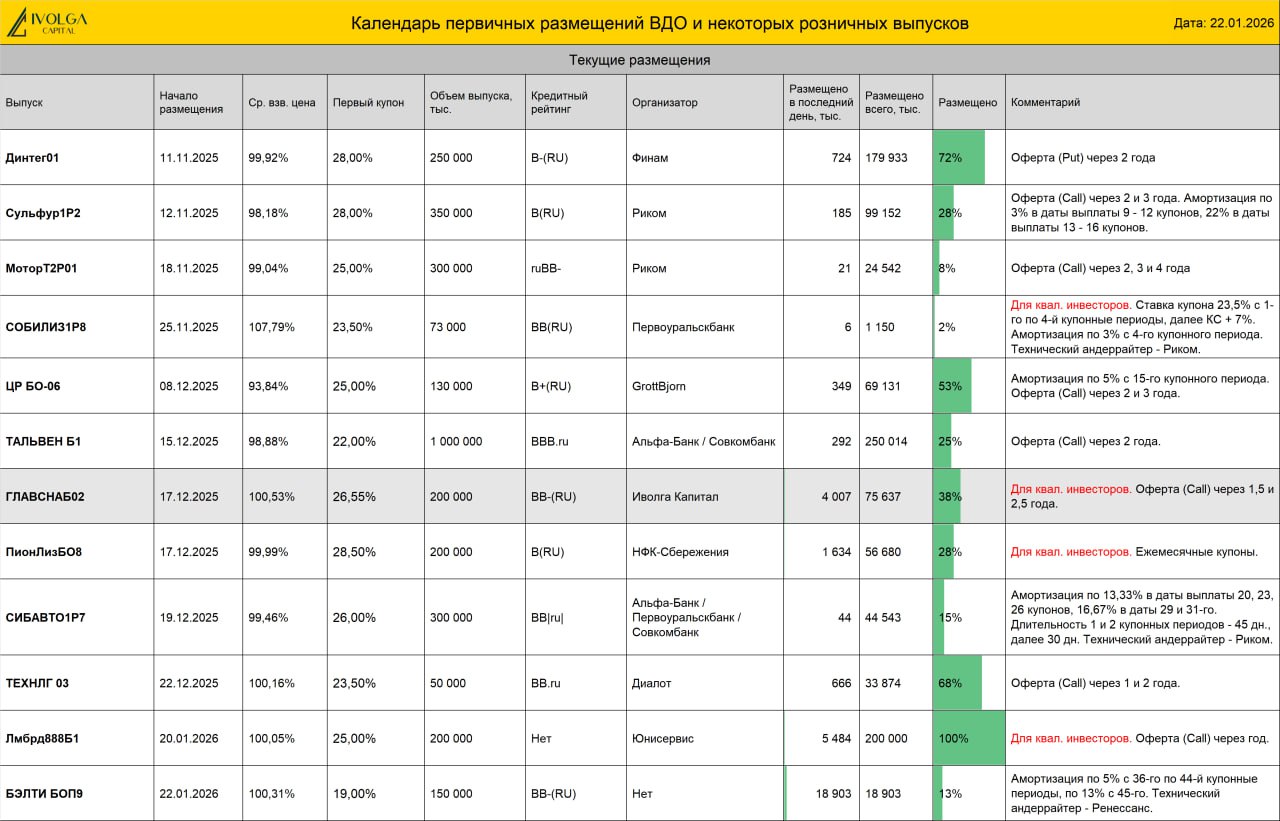Click the "Объем выпуска, тыс." column header
This screenshot has width=1280, height=821.
471,102
